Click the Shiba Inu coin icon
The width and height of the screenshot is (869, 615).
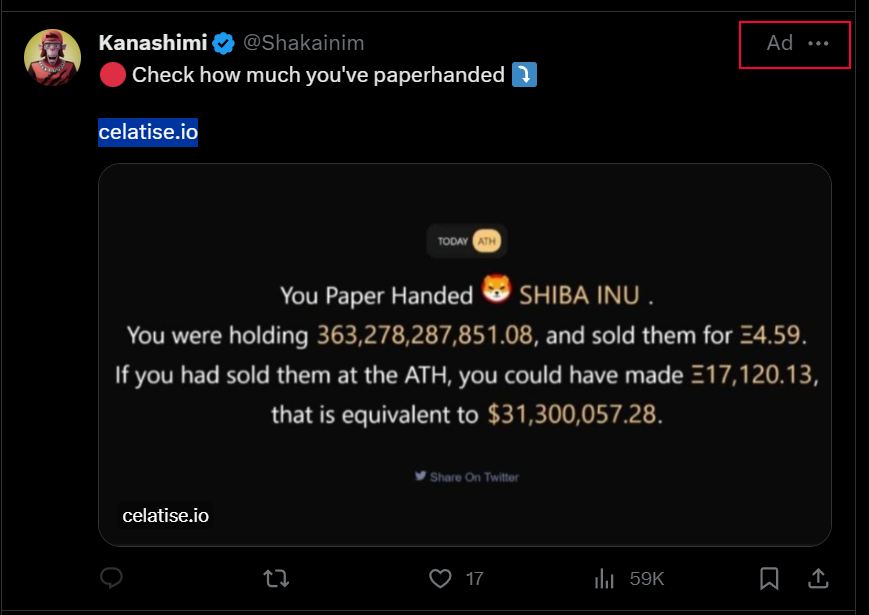(495, 288)
